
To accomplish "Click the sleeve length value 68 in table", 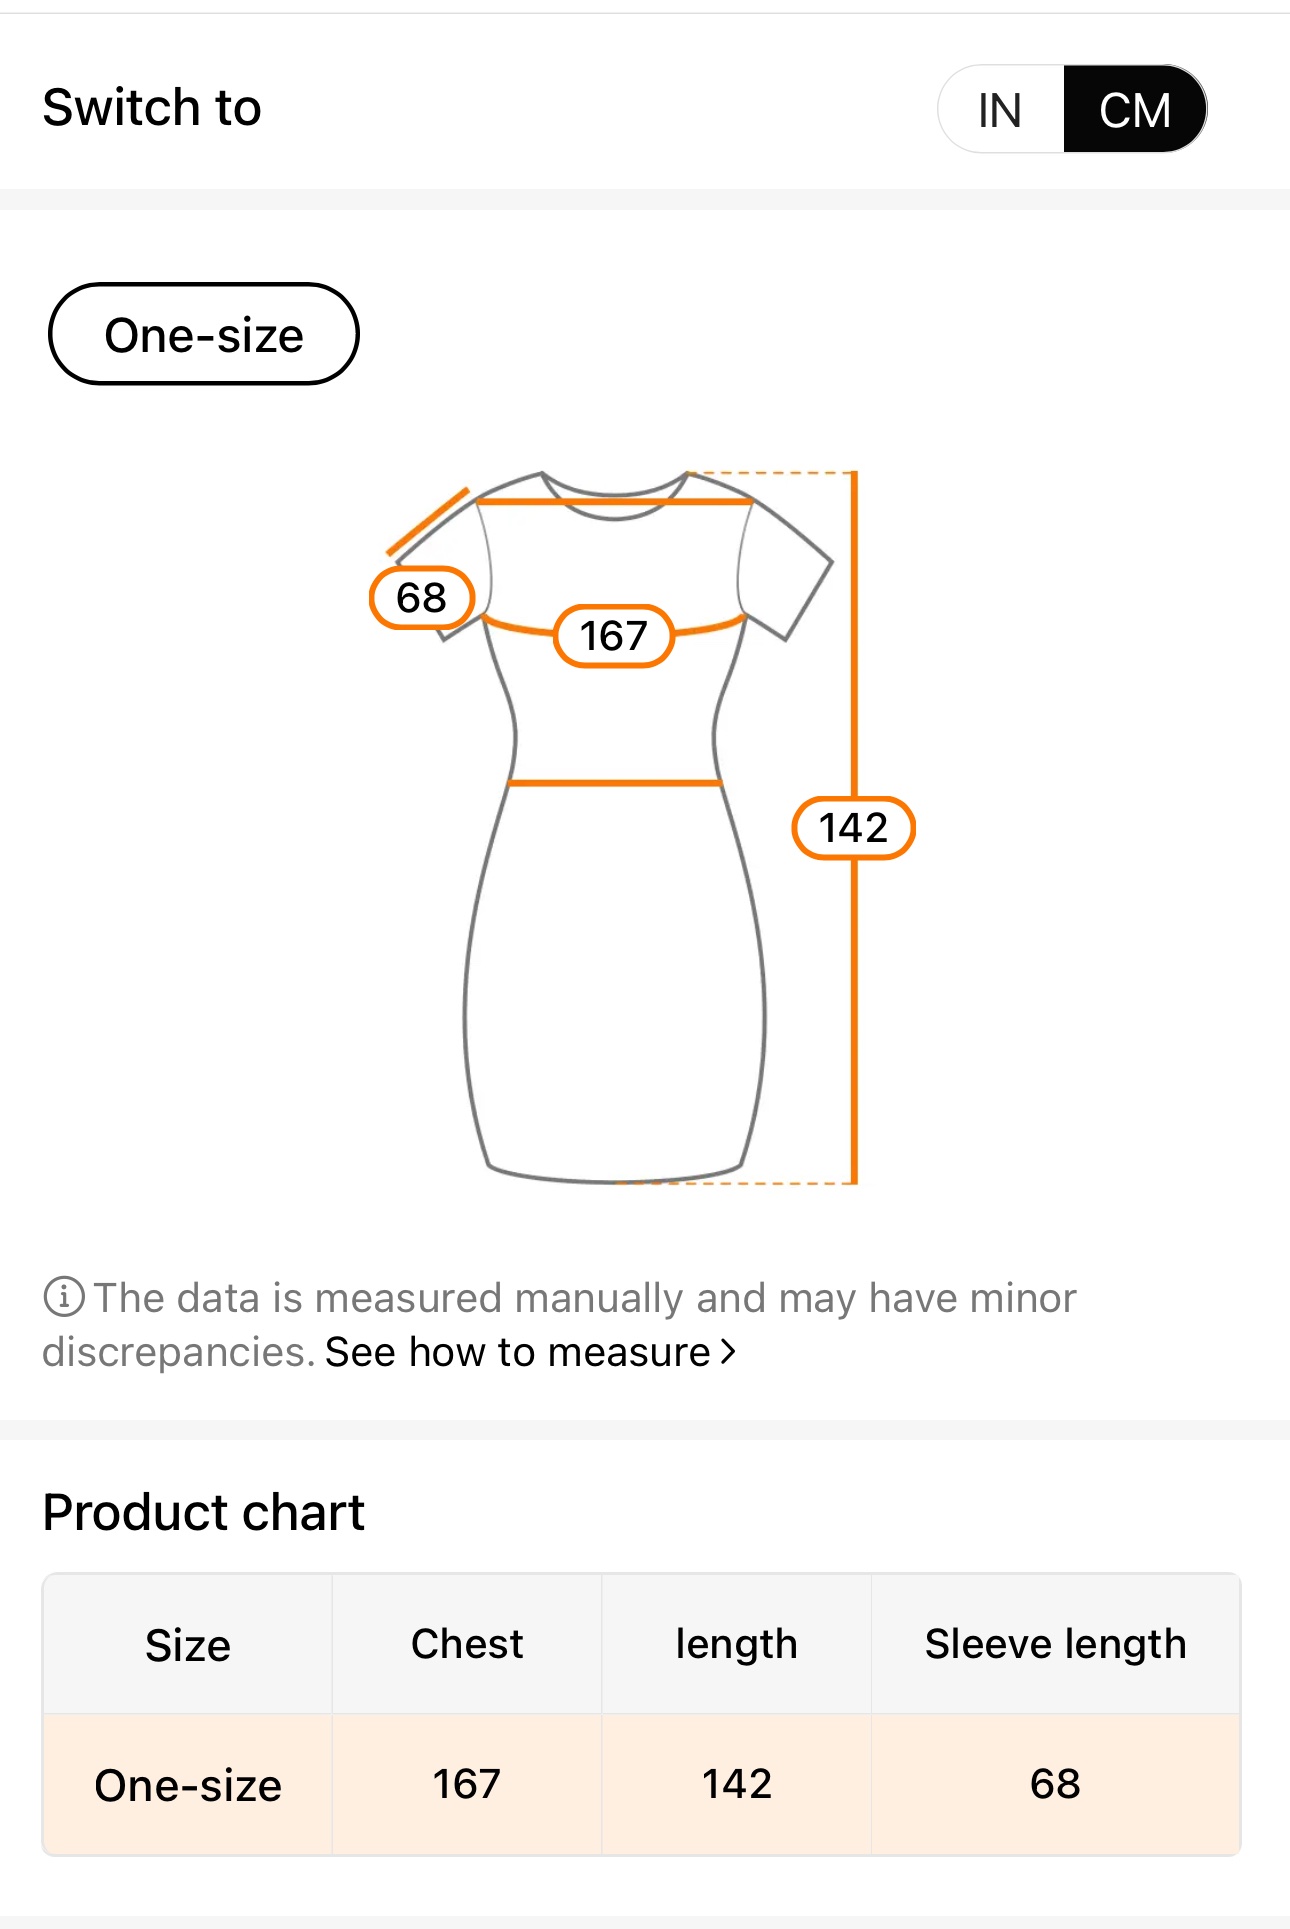I will (1055, 1785).
